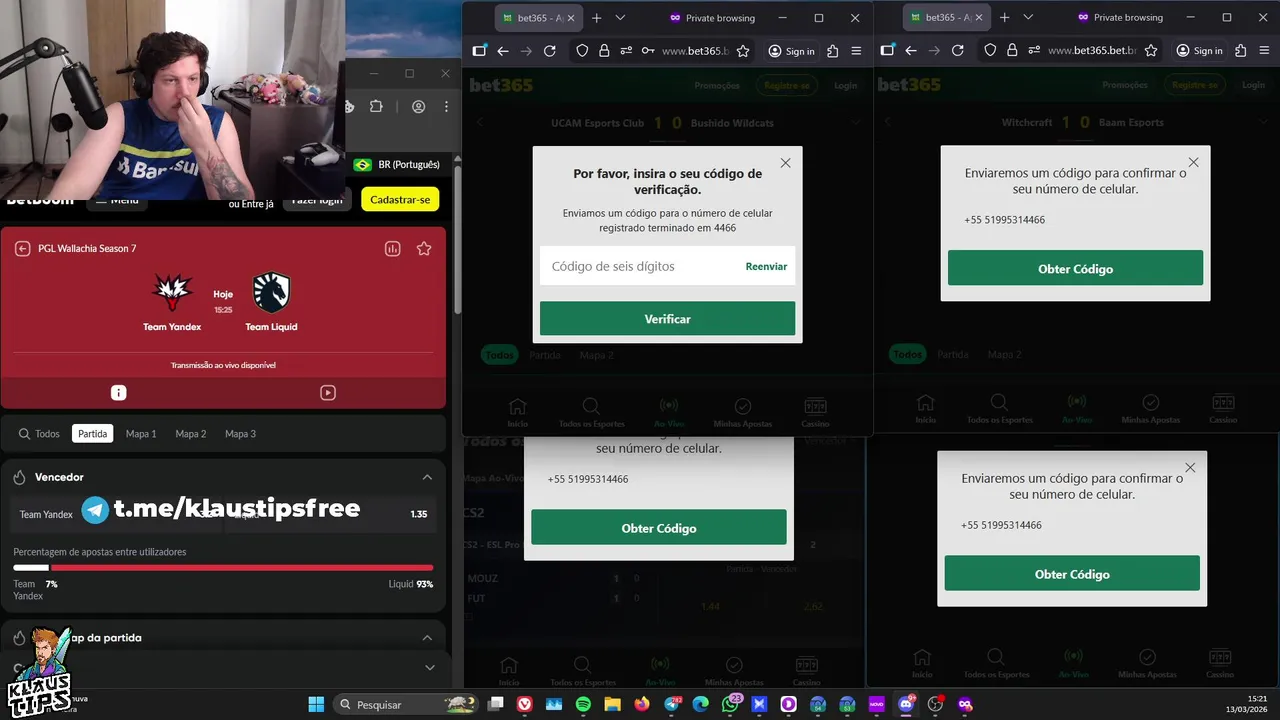Switch to the Partida tab in BetBoom
The width and height of the screenshot is (1280, 720).
[92, 434]
